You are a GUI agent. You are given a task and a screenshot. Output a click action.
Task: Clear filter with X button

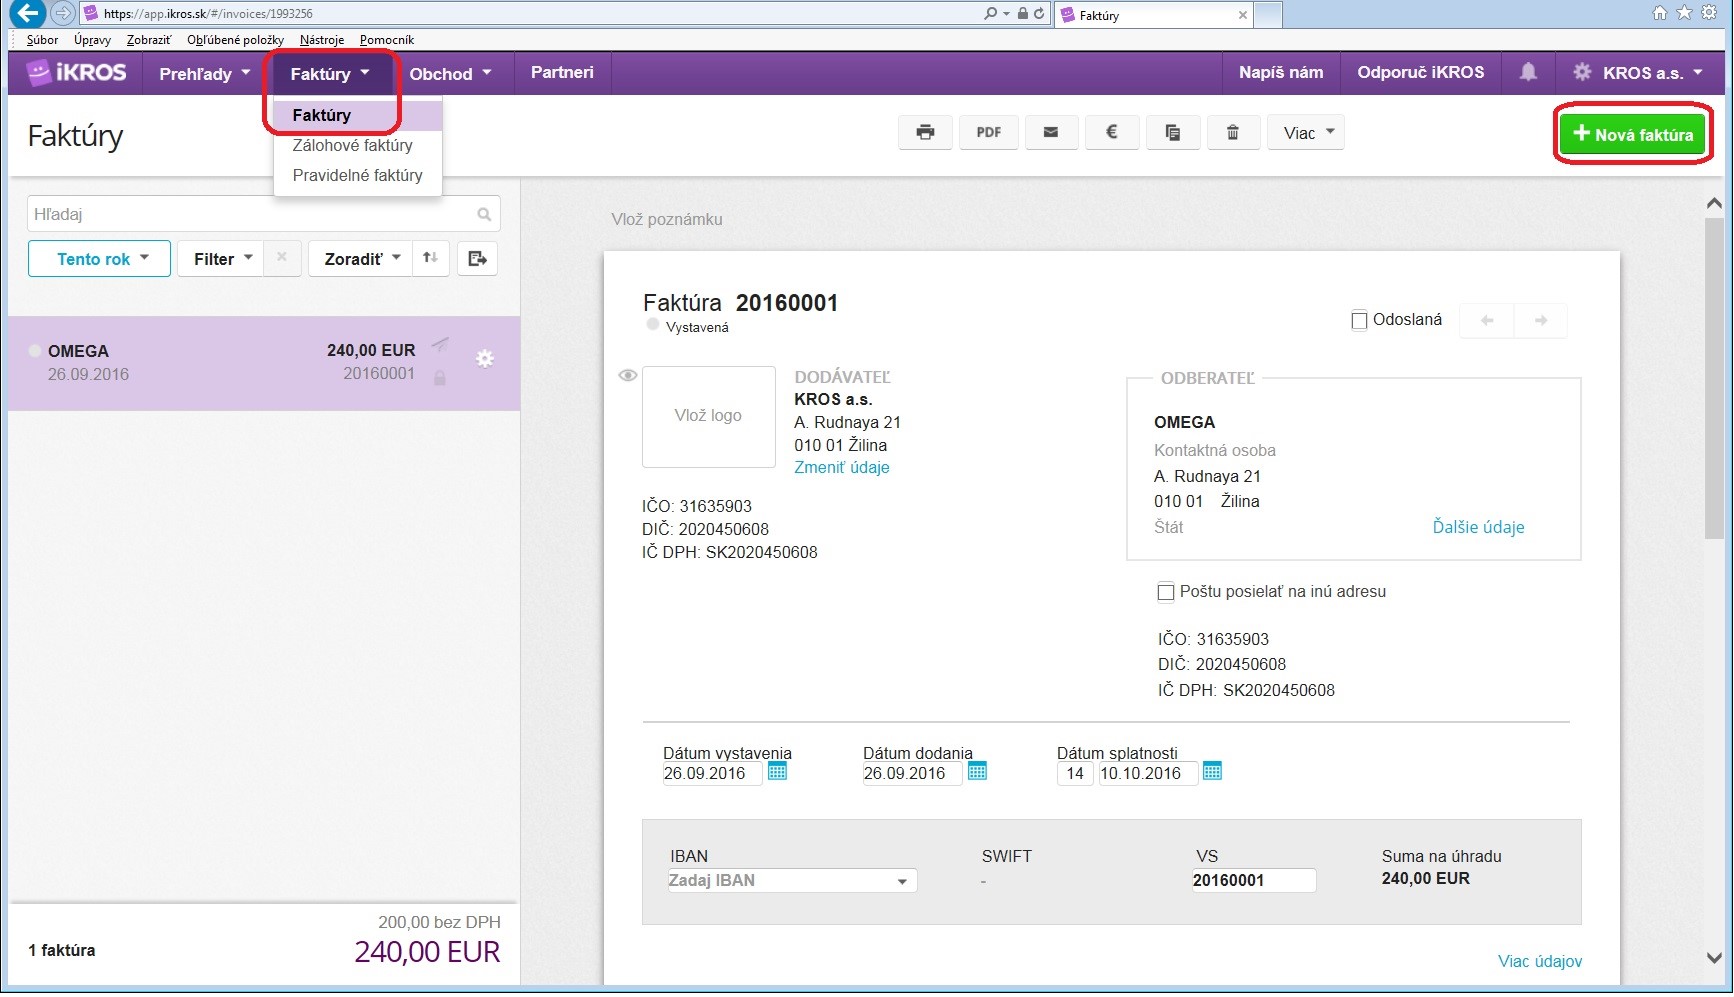coord(282,258)
